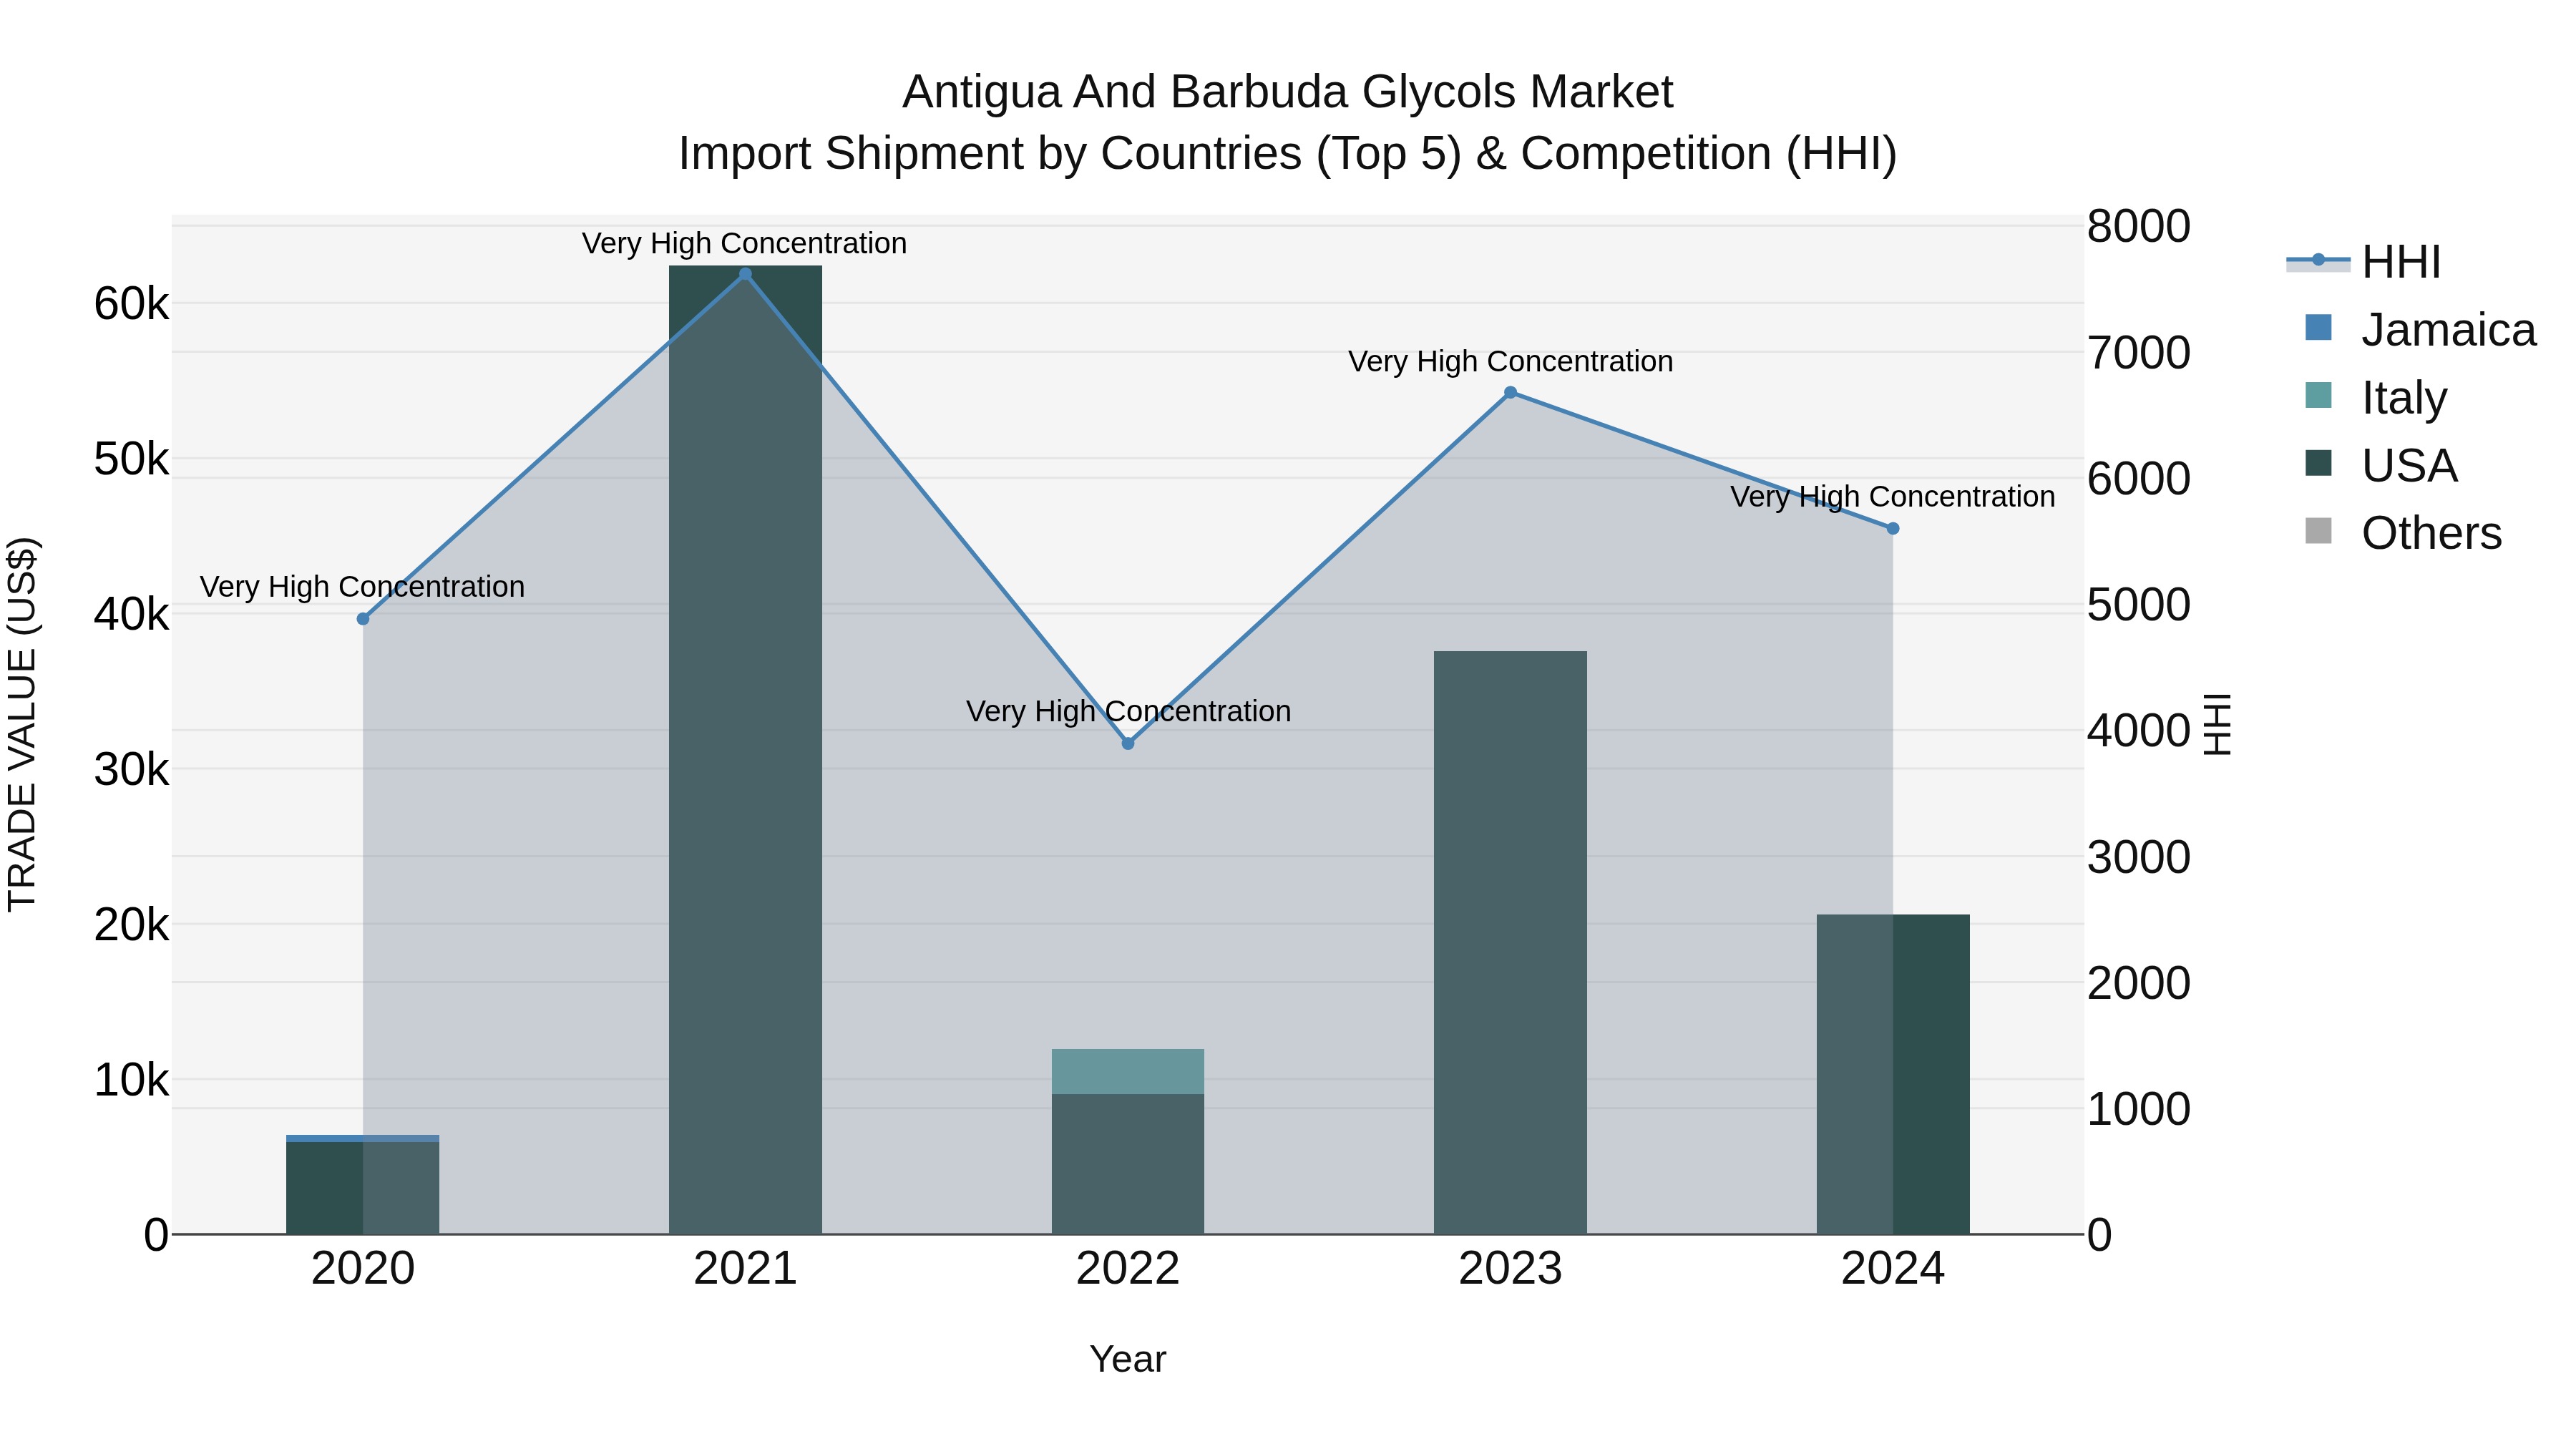The height and width of the screenshot is (1449, 2576).
Task: Click the 2022 Very High Concentration annotation
Action: [1128, 712]
